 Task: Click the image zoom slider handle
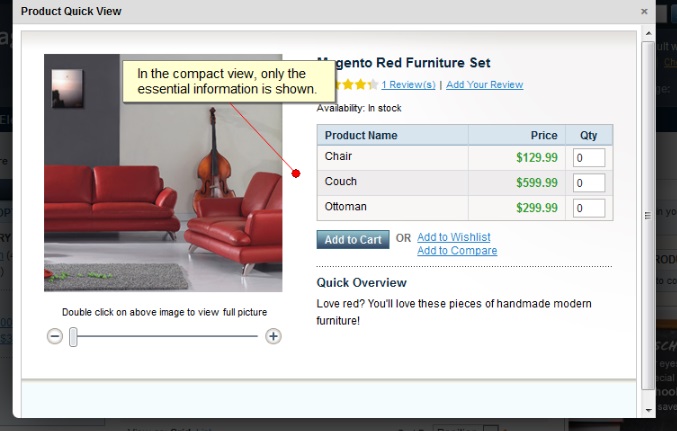(x=73, y=337)
